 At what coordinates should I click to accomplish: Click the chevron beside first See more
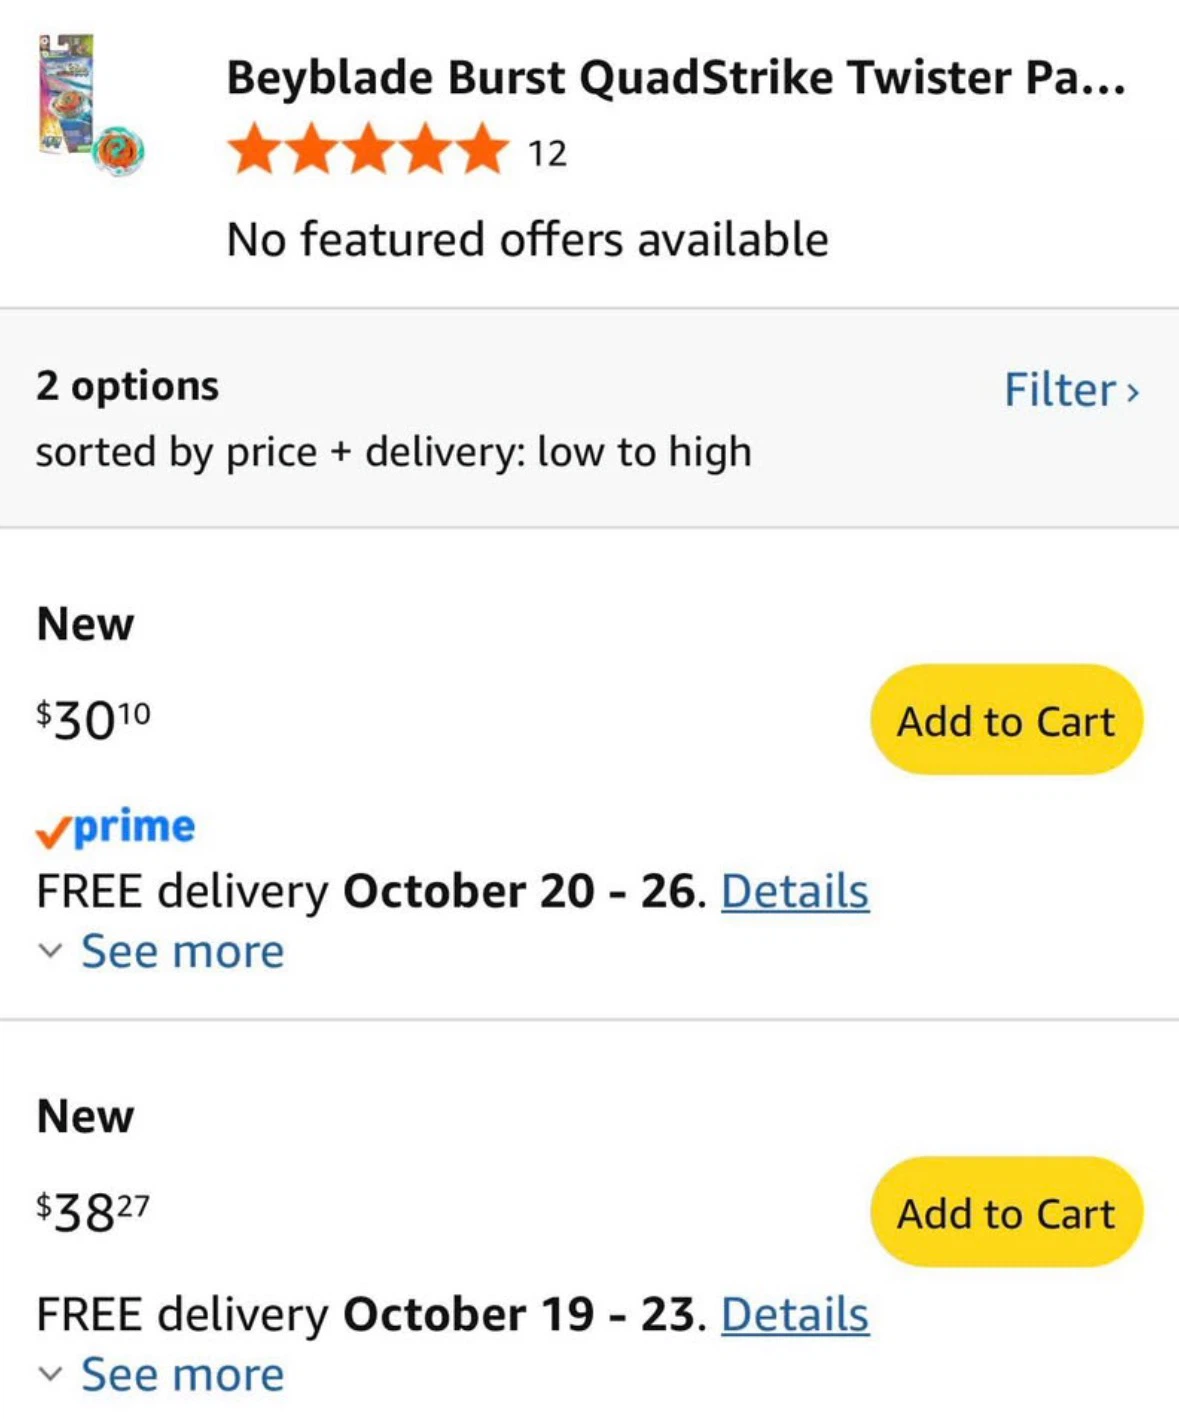(x=50, y=951)
